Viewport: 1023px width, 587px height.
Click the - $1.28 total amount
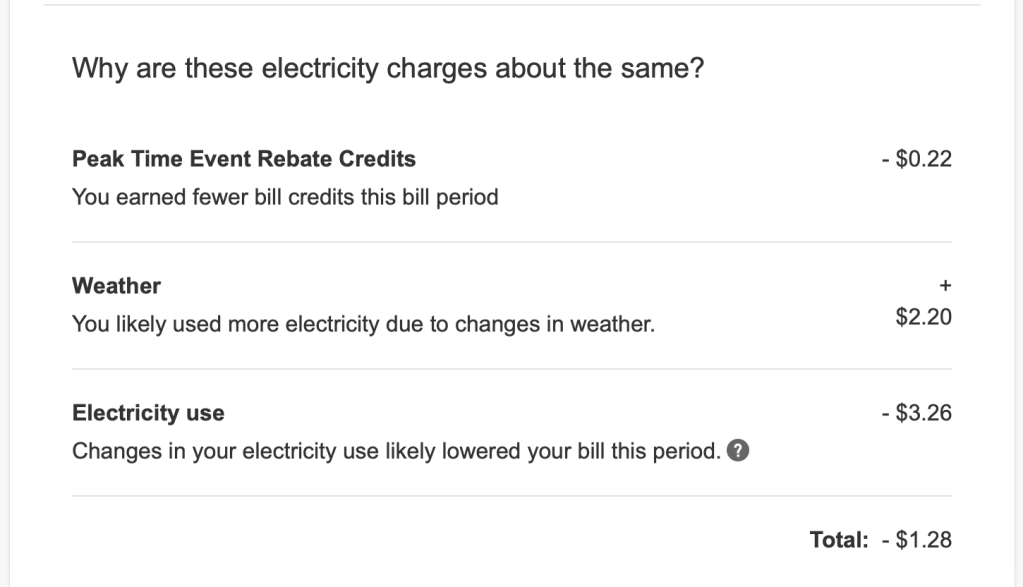[917, 540]
